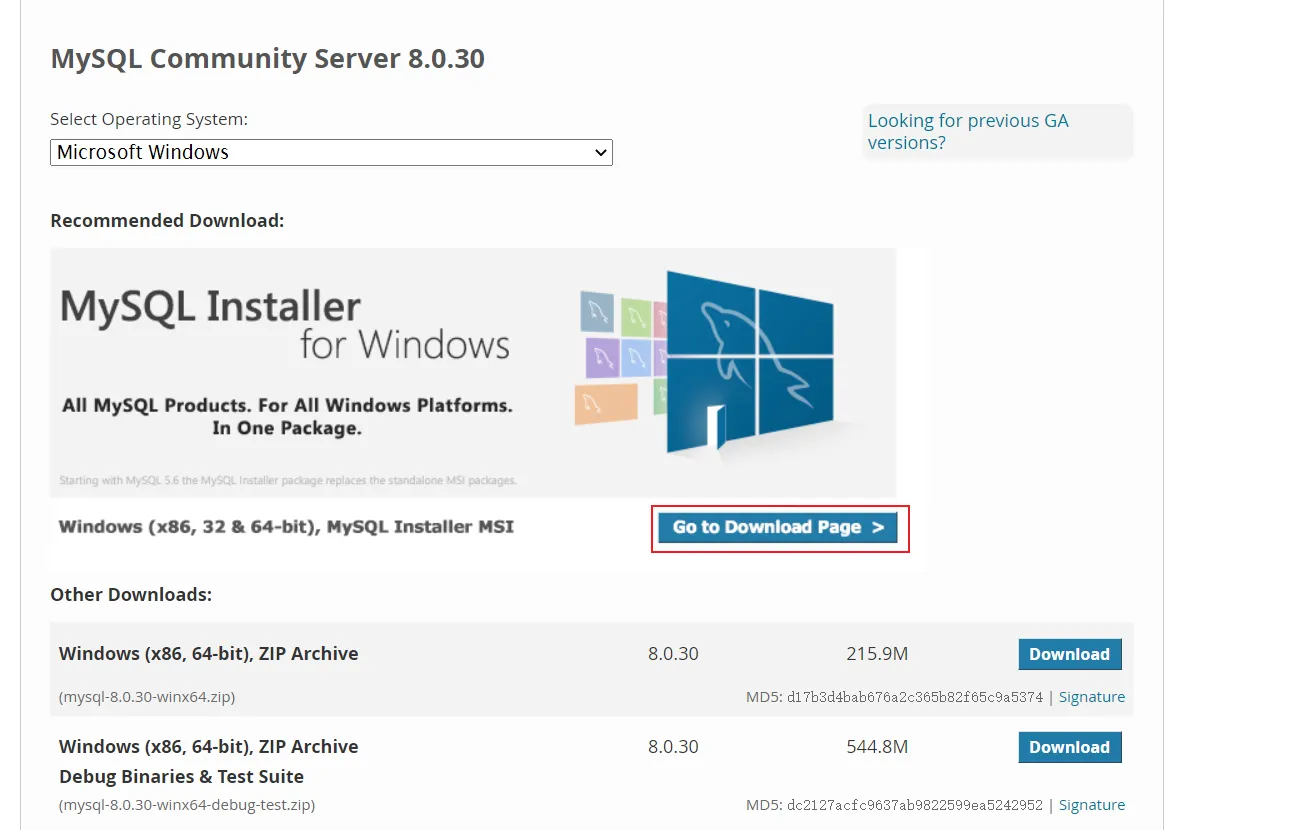The image size is (1297, 830).
Task: Select MD5 hash dc2127acfc9637ab9822599ea5242952
Action: pyautogui.click(x=914, y=805)
